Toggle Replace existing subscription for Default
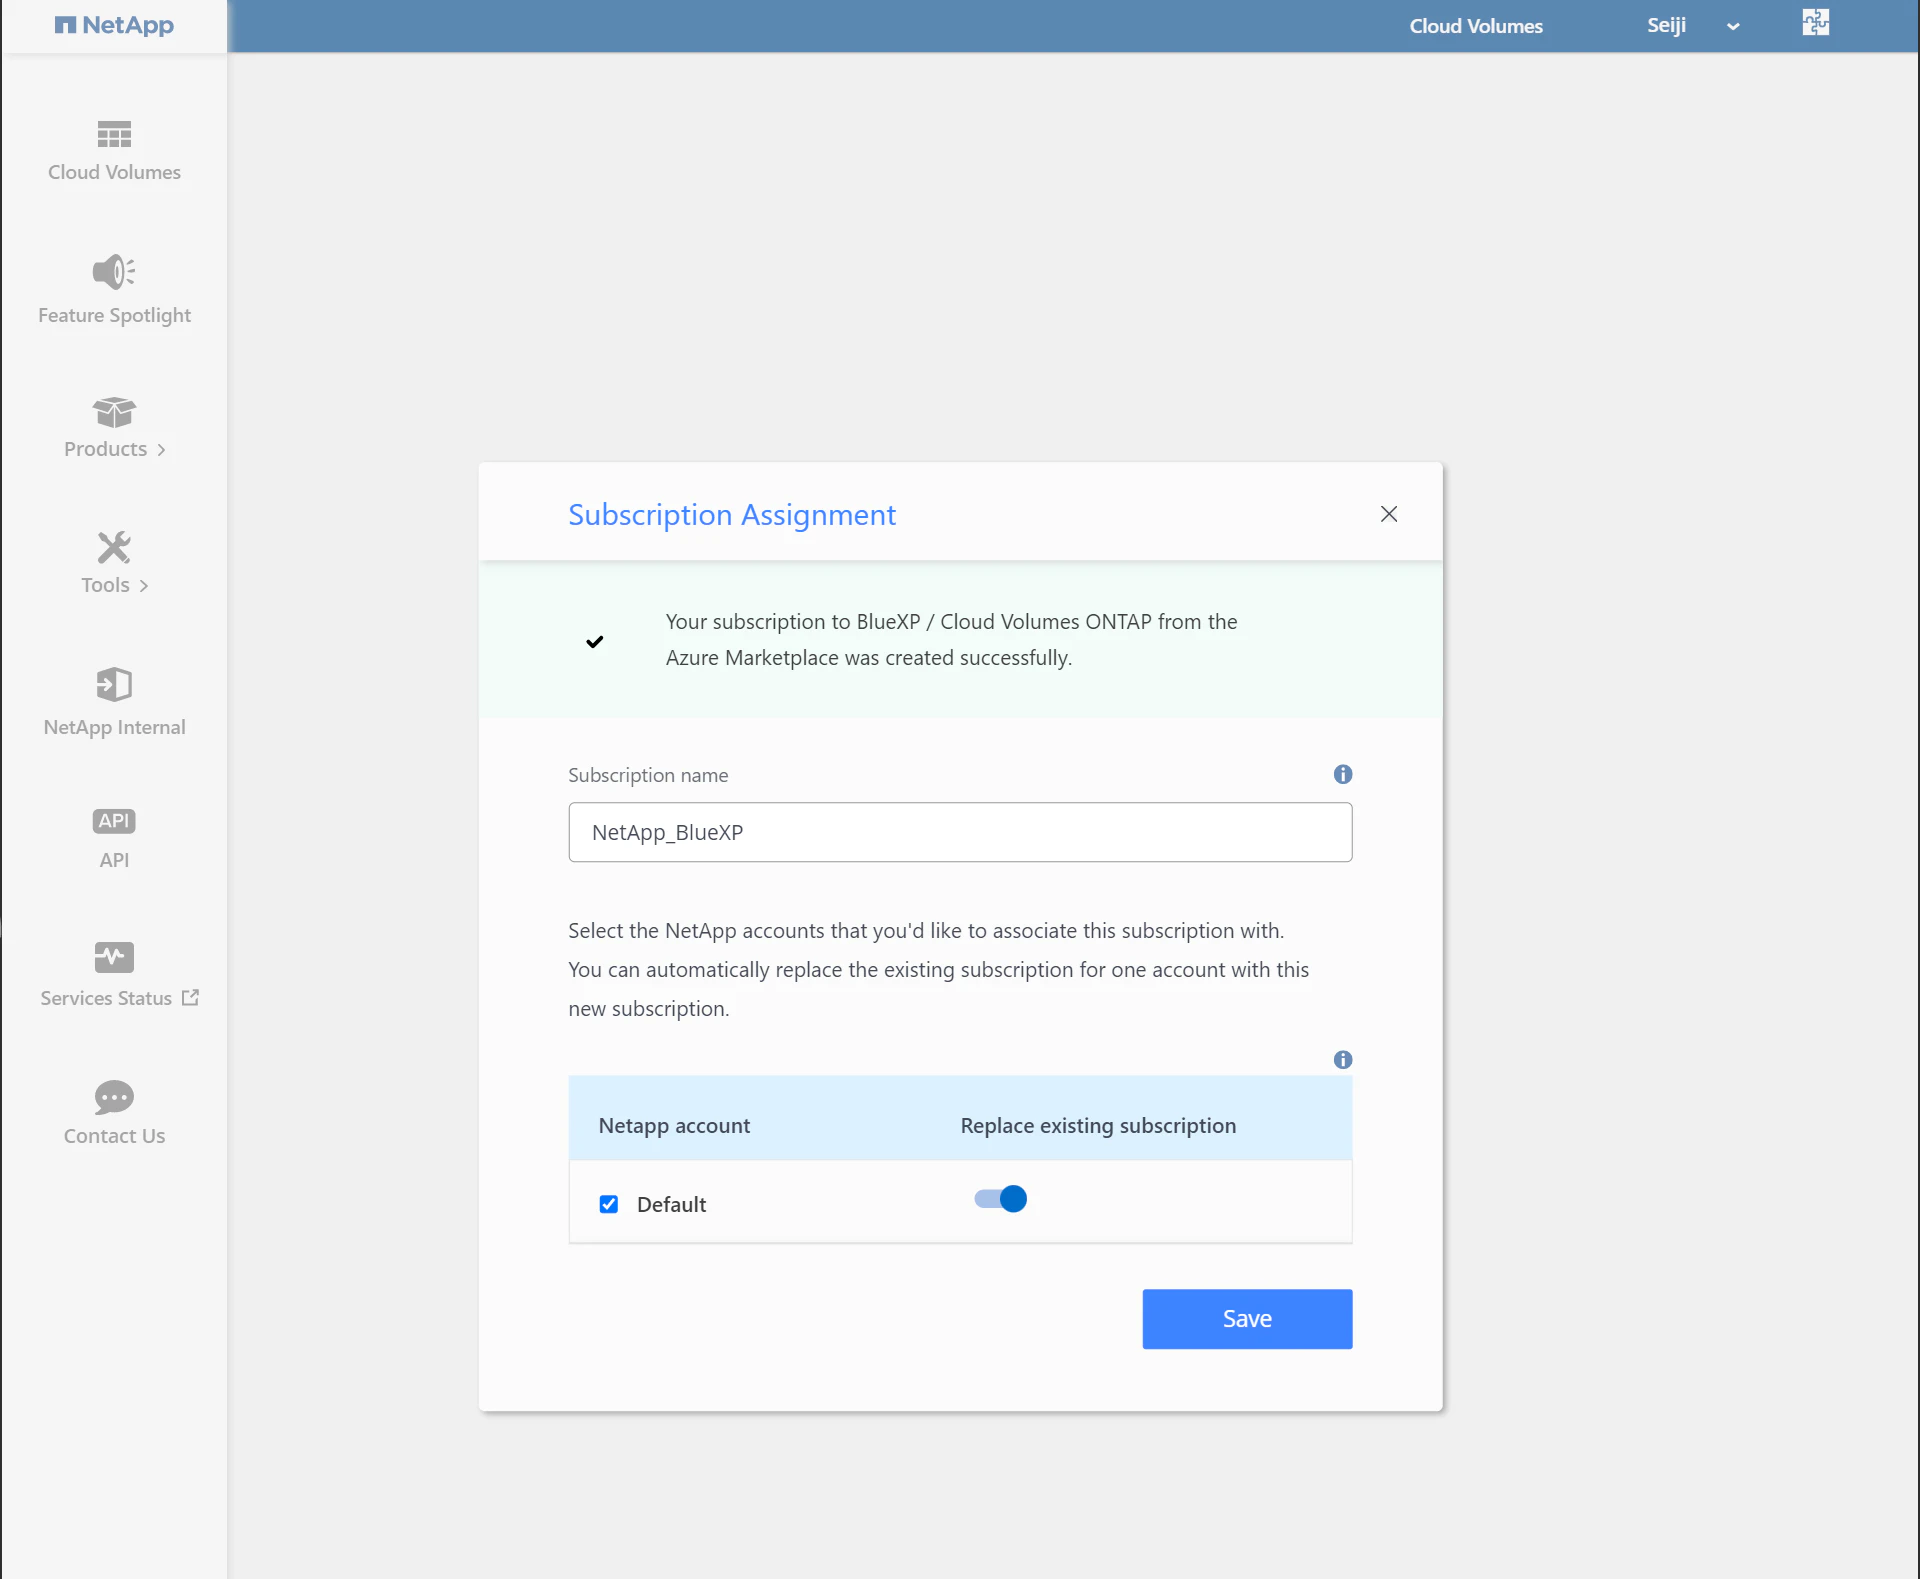Viewport: 1920px width, 1579px height. (1001, 1199)
